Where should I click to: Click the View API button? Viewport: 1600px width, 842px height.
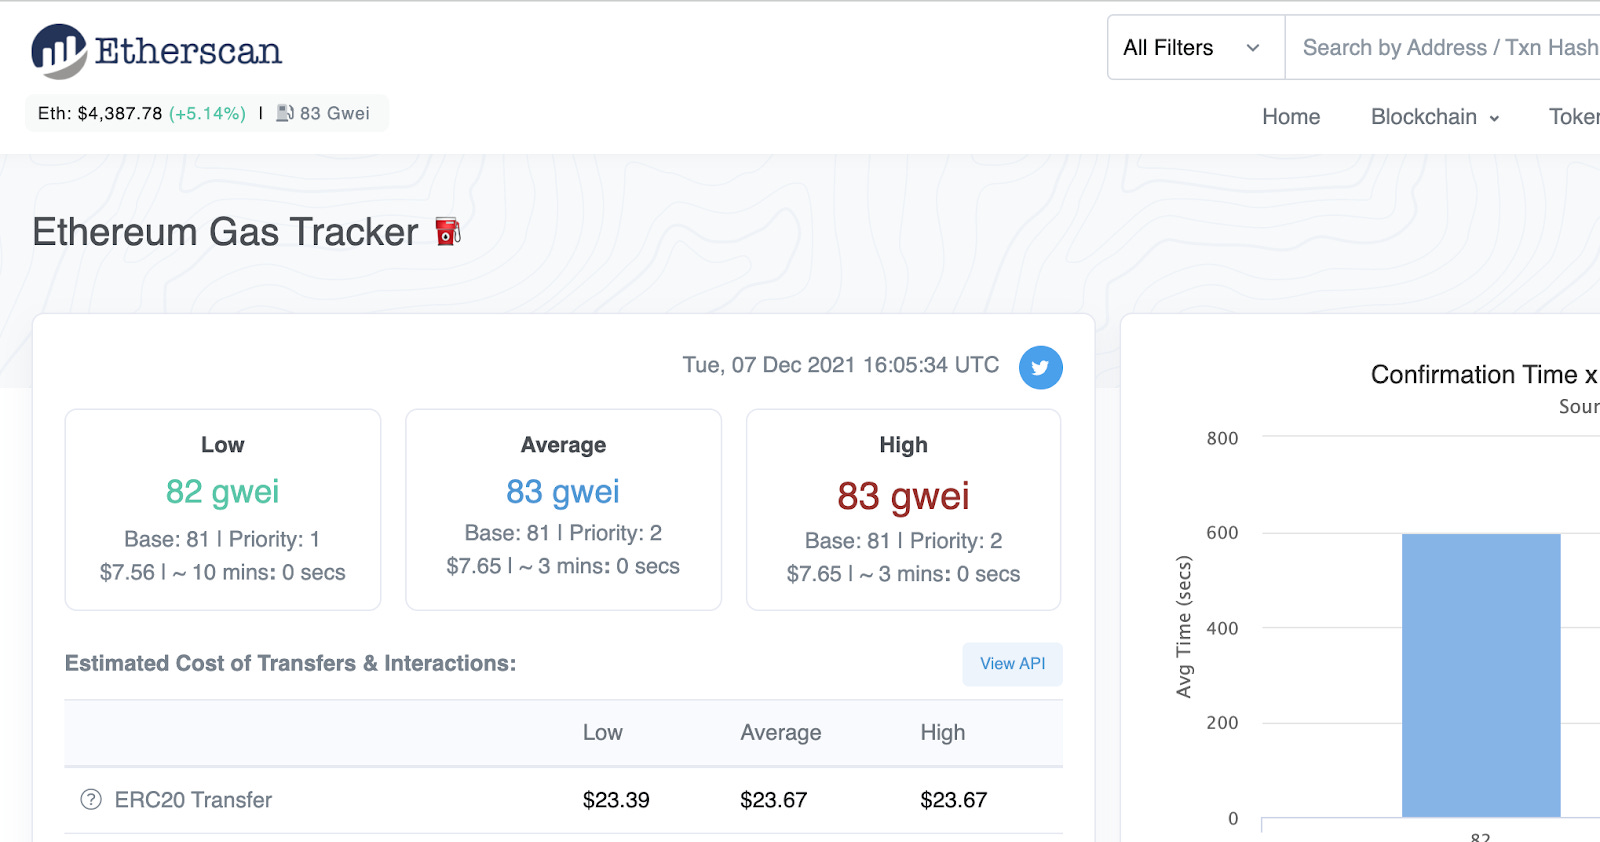coord(1012,664)
